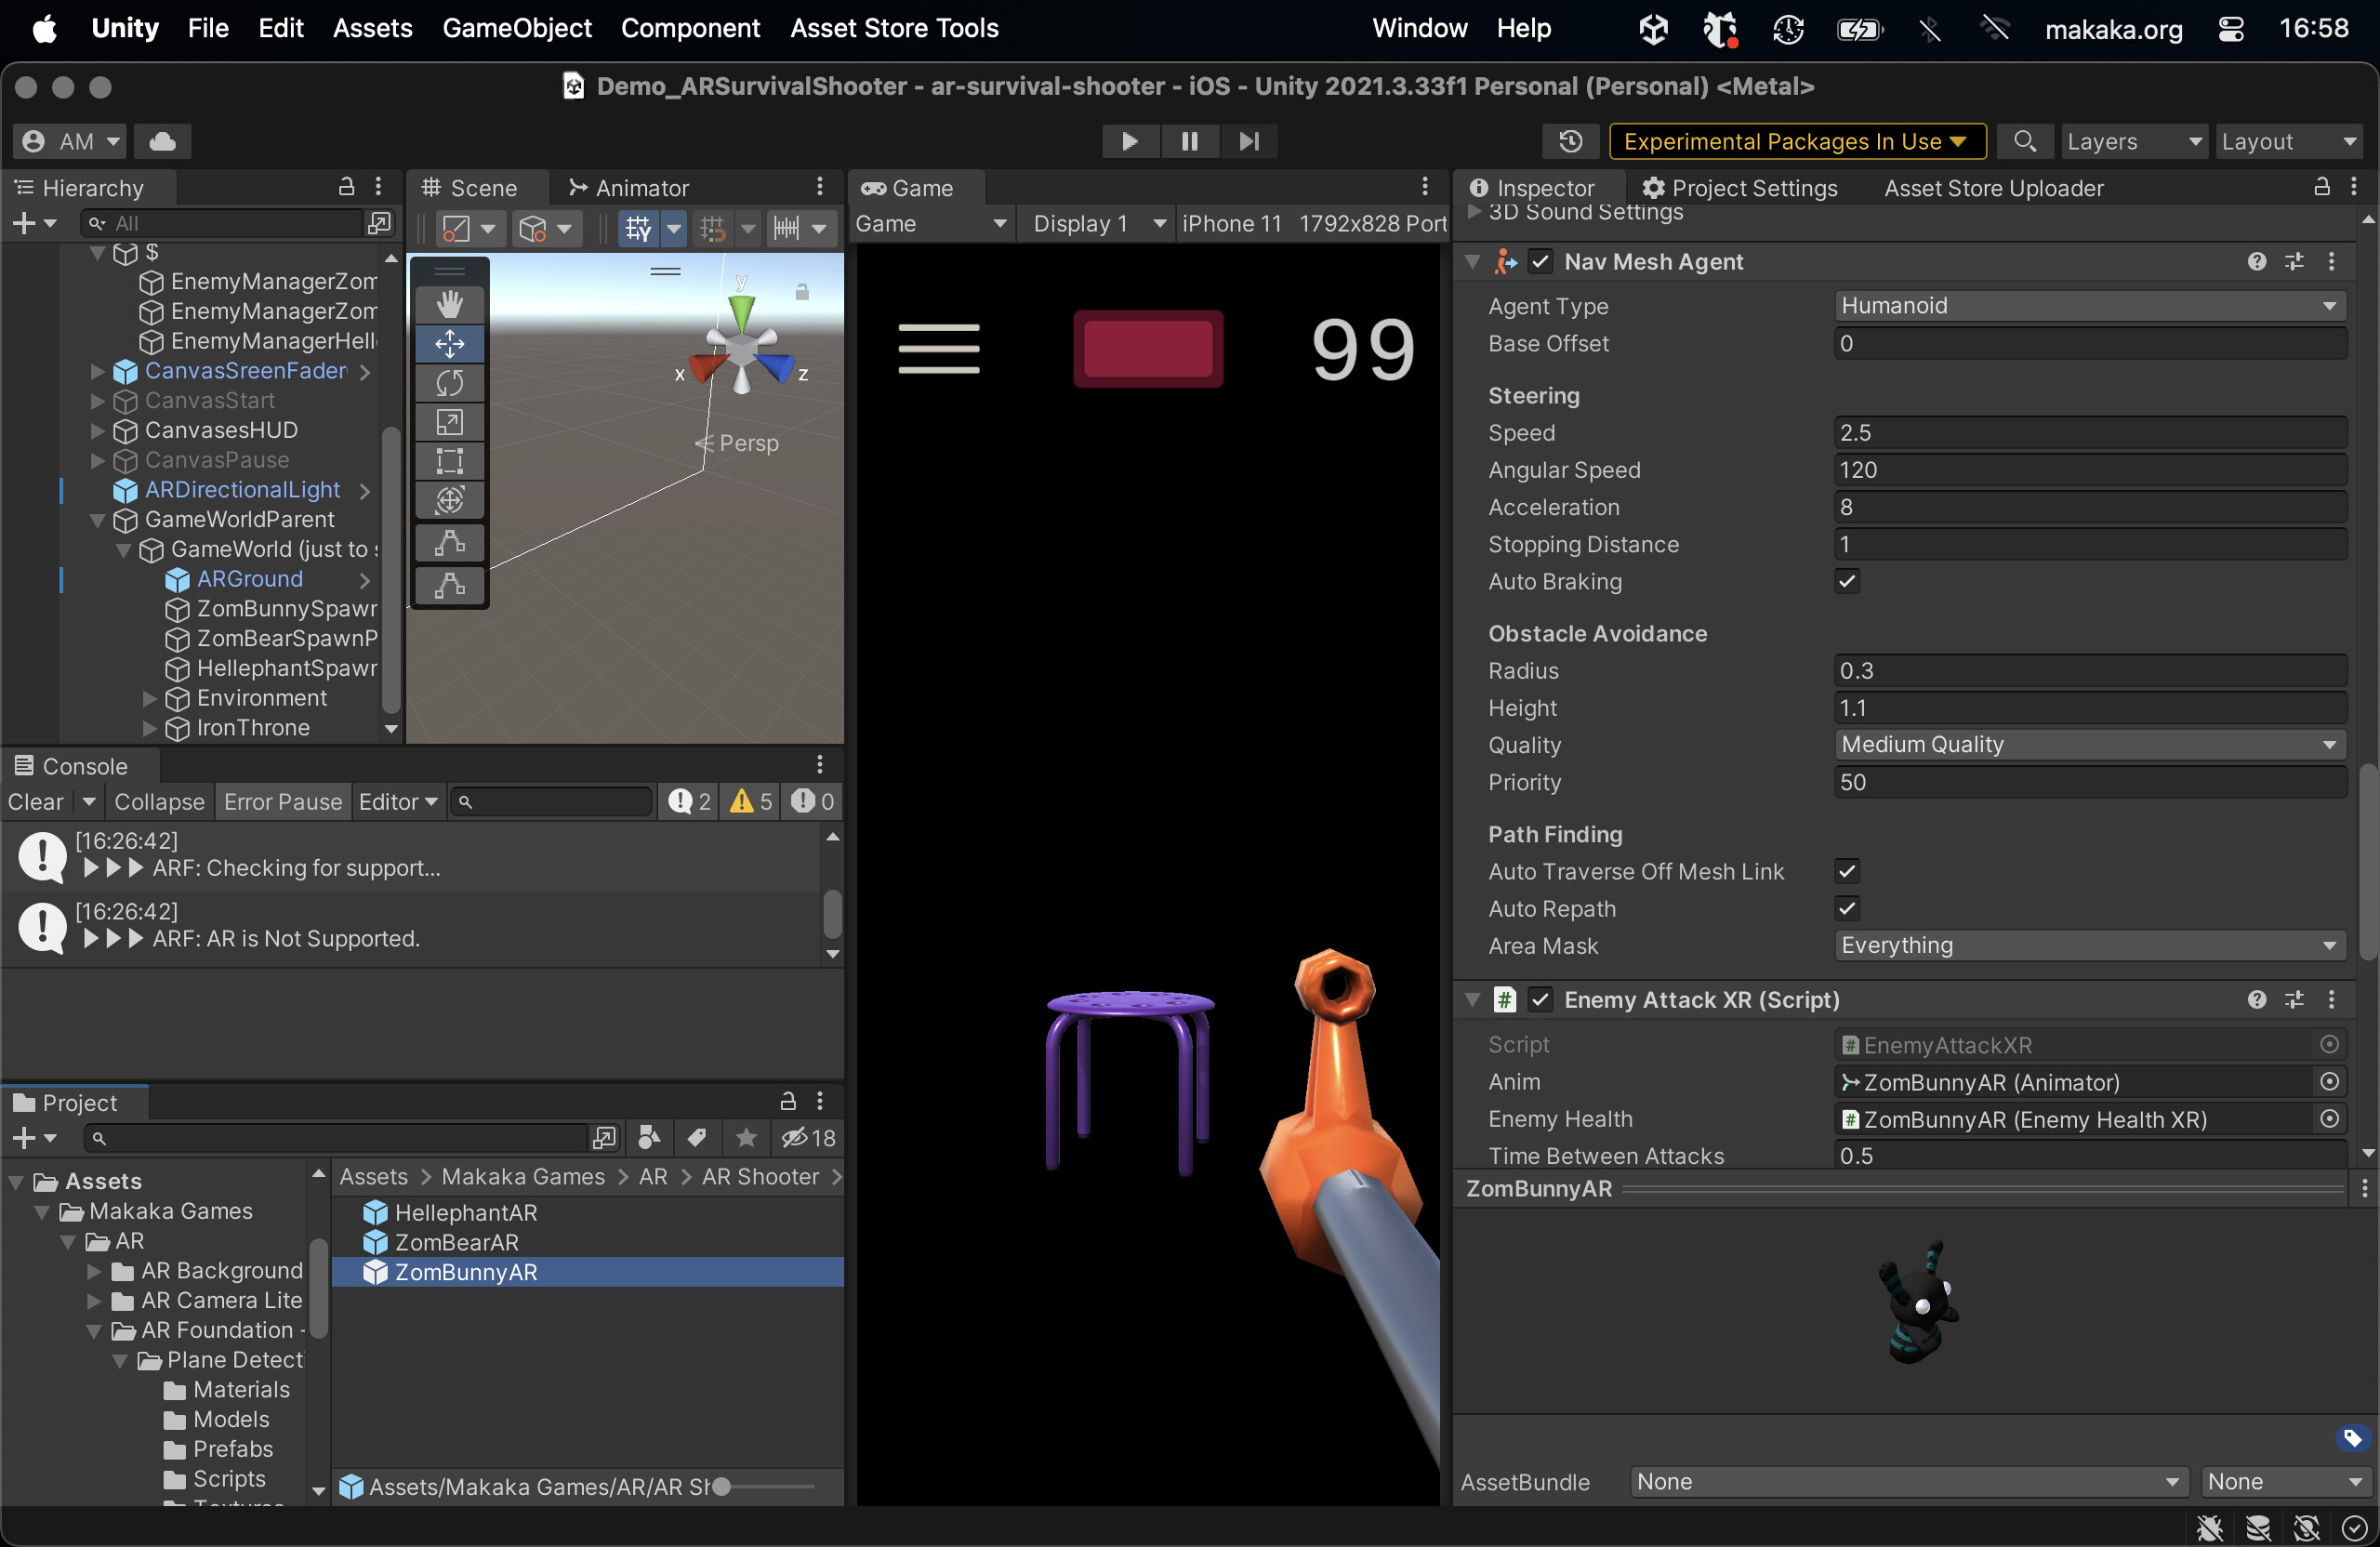Click the Nav Mesh Agent help icon
This screenshot has height=1547, width=2380.
[x=2257, y=261]
